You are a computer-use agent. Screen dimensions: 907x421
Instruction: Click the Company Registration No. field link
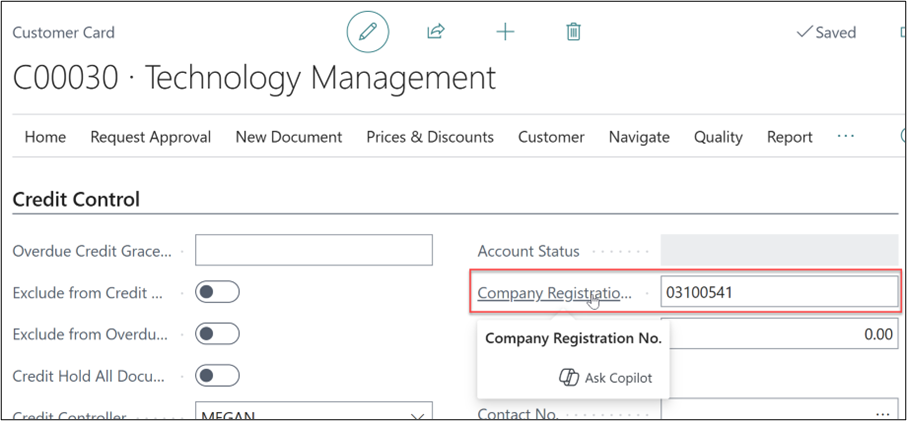point(554,293)
